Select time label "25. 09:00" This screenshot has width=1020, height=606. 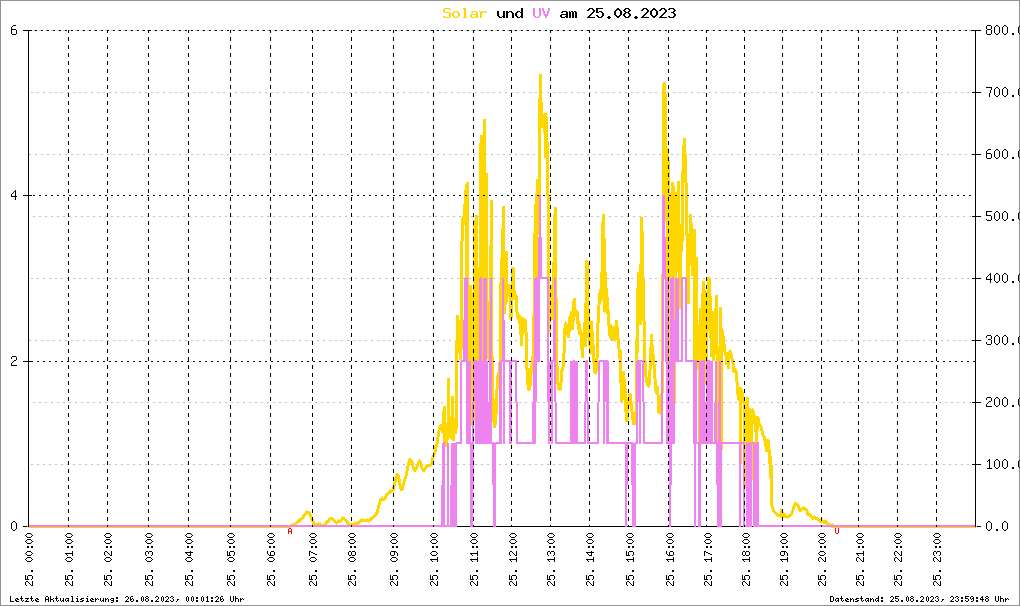click(x=394, y=560)
